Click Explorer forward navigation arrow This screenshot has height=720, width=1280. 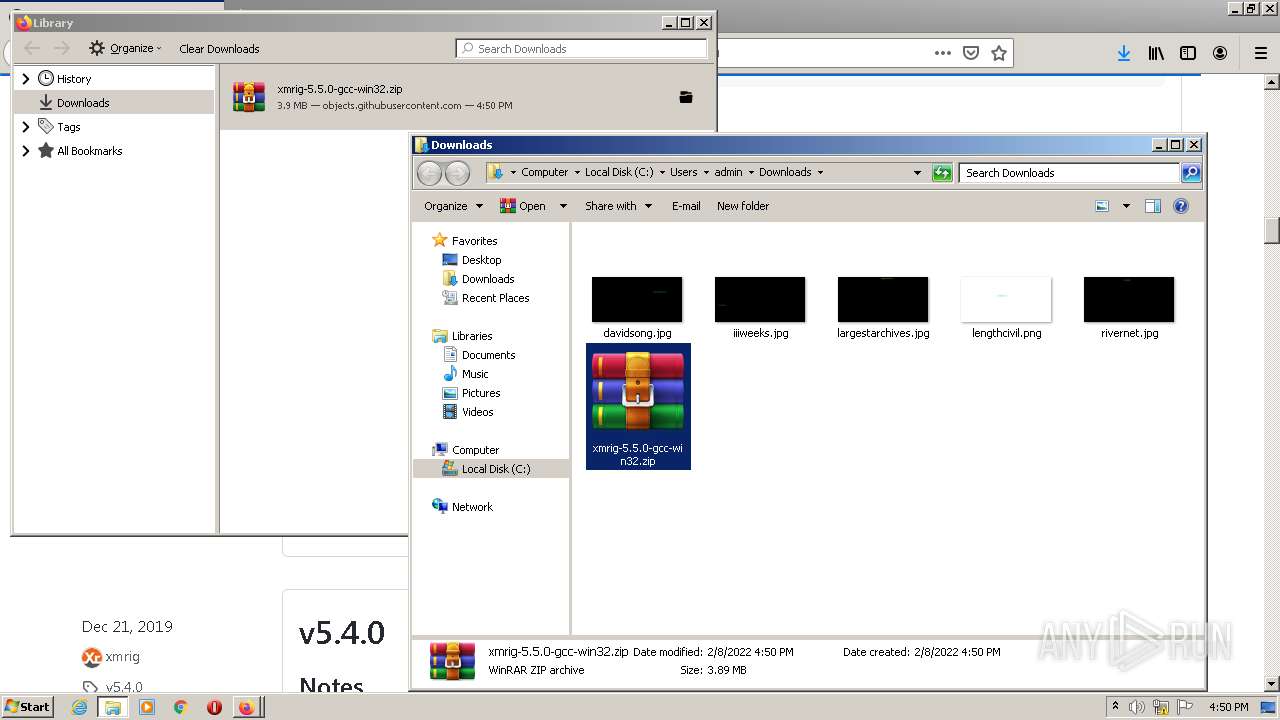tap(457, 173)
